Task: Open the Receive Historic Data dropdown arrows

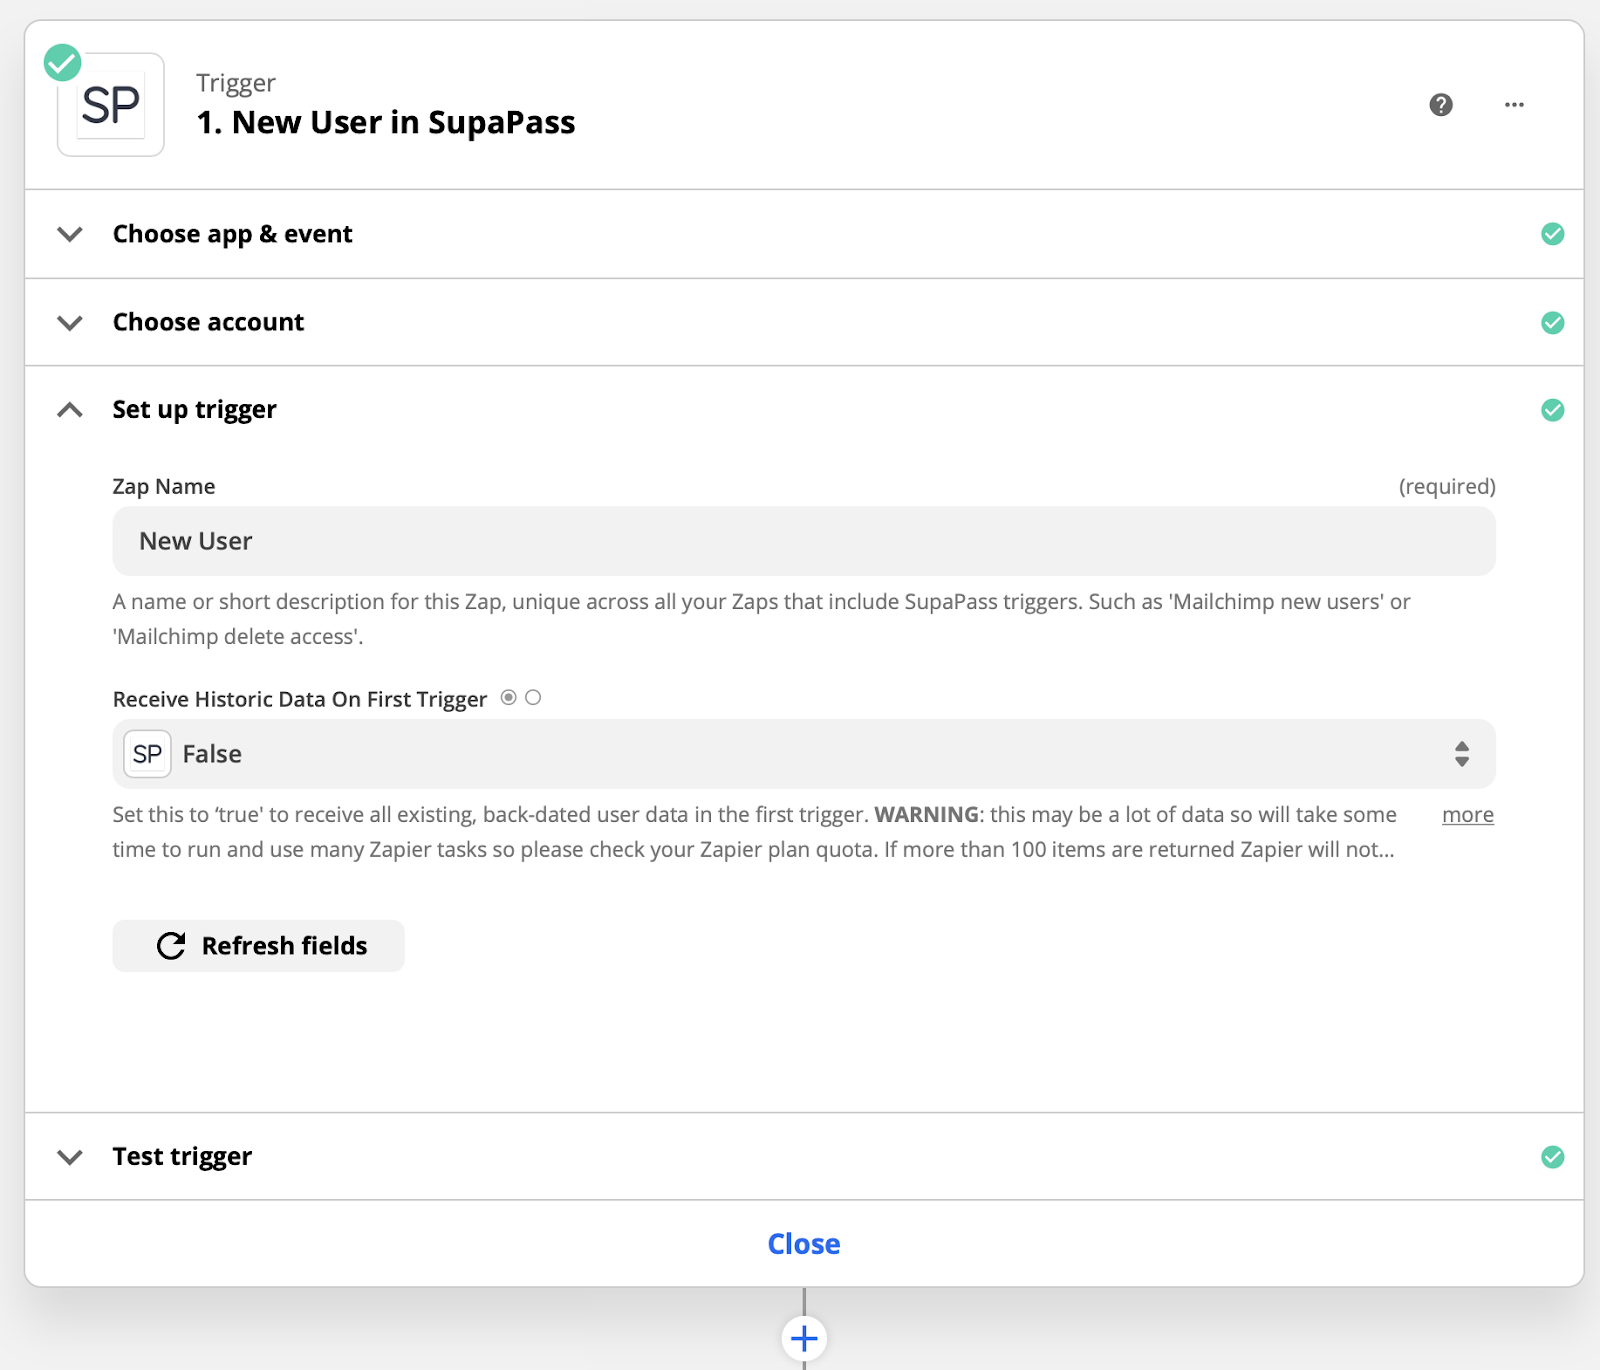Action: click(x=1461, y=754)
